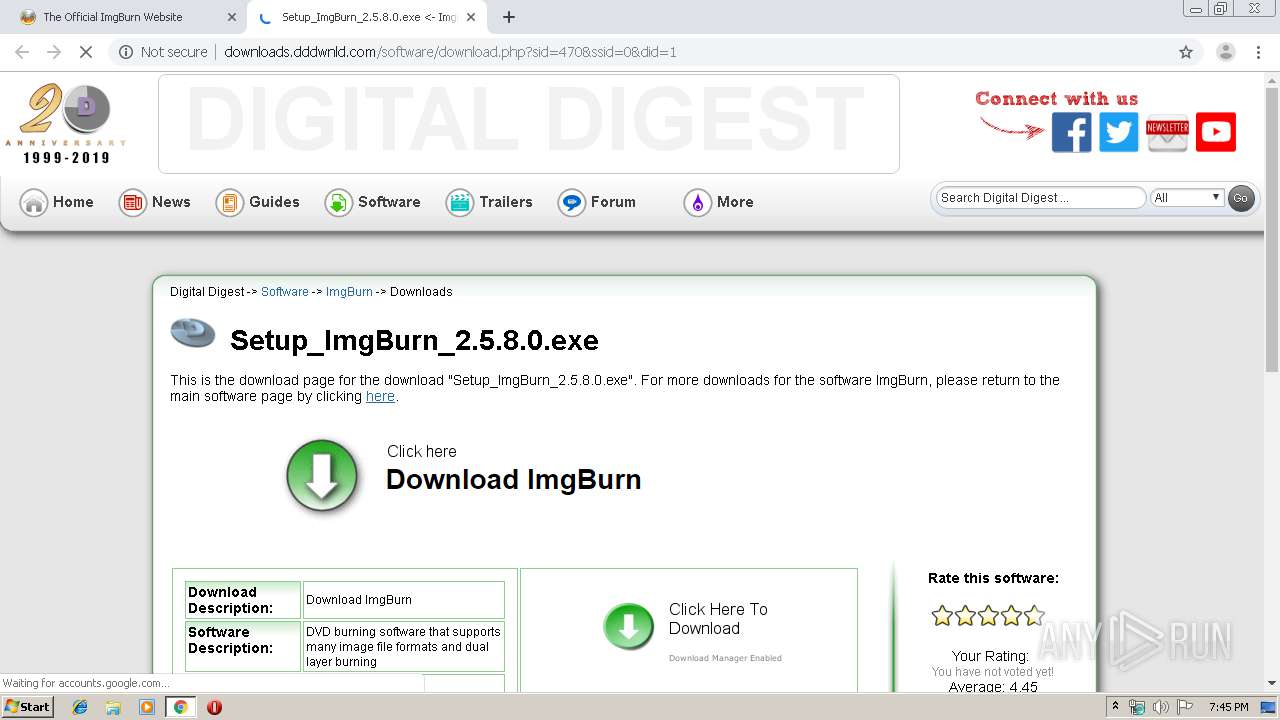
Task: Open the Home menu label
Action: click(73, 202)
